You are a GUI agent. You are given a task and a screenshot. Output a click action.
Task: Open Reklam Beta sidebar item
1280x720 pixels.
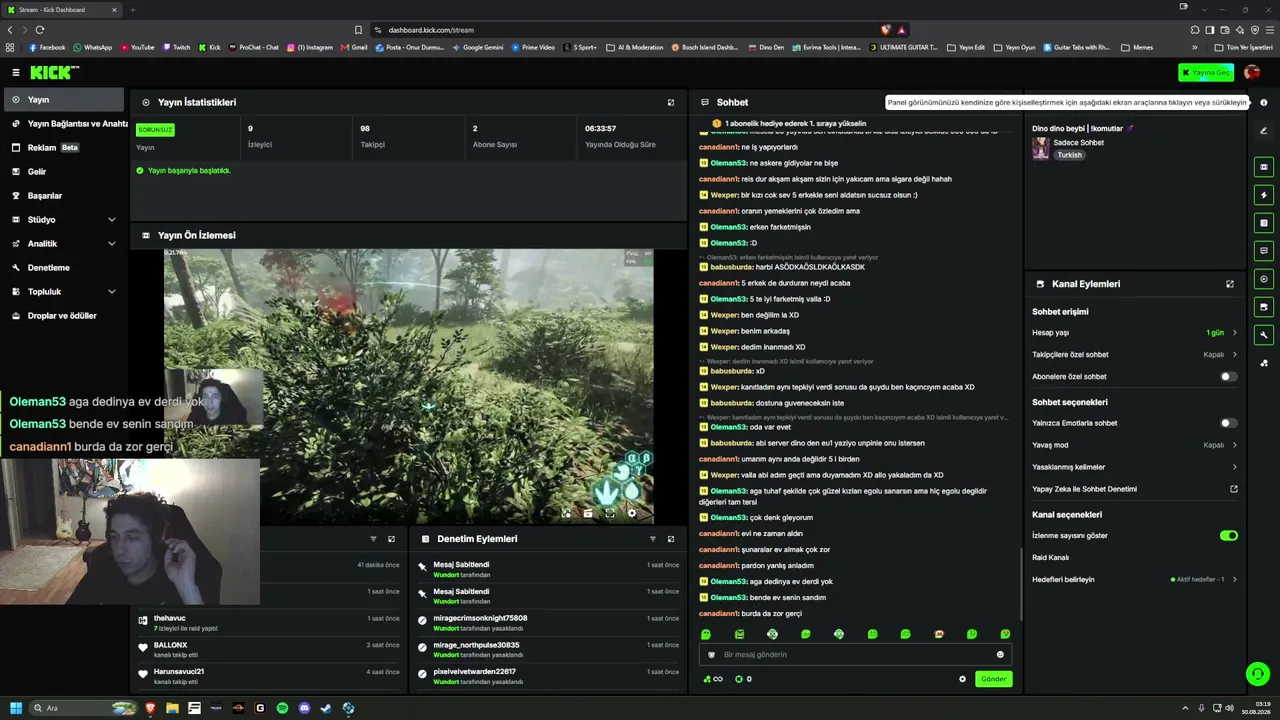pyautogui.click(x=64, y=148)
